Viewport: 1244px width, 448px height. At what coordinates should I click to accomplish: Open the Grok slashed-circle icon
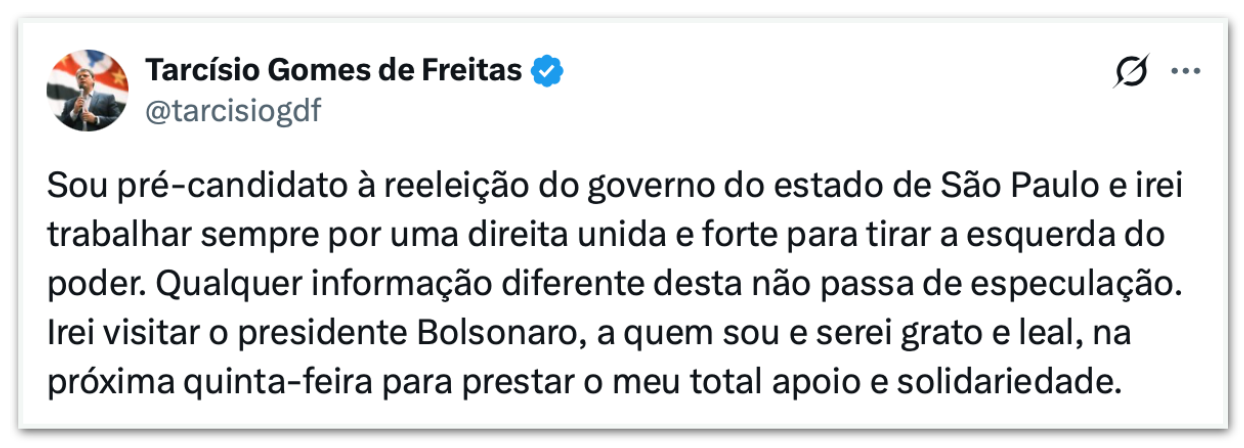1132,72
